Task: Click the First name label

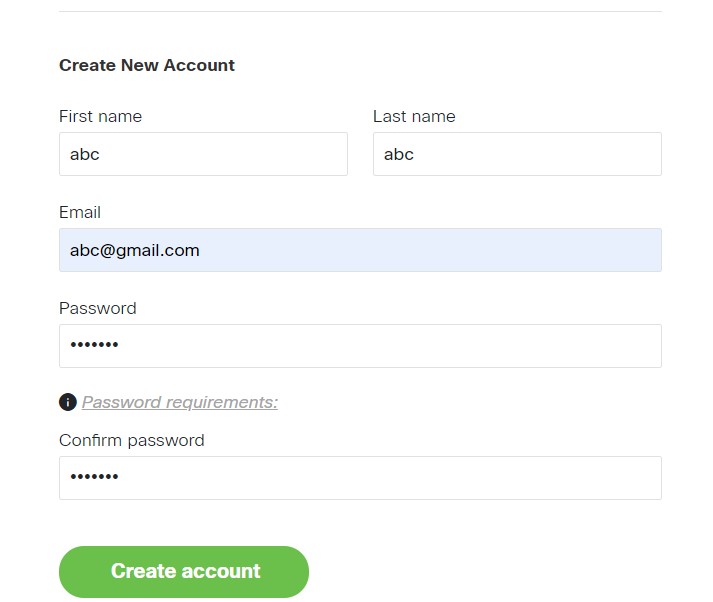Action: click(x=100, y=116)
